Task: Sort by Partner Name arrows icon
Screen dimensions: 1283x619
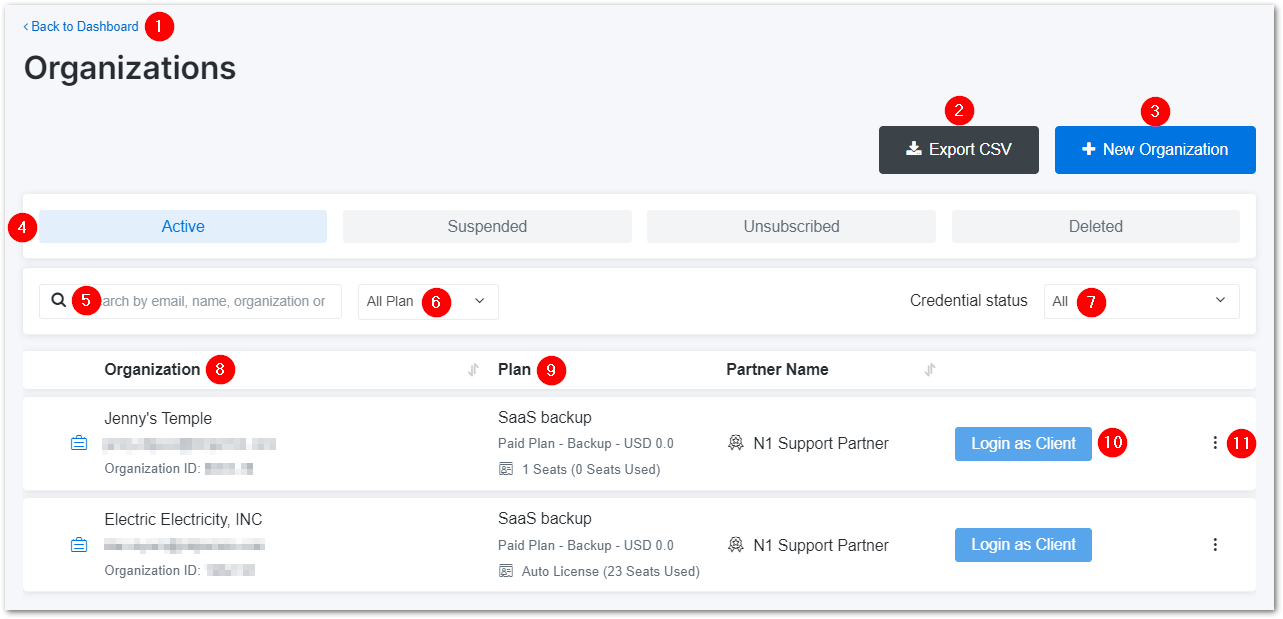Action: coord(930,370)
